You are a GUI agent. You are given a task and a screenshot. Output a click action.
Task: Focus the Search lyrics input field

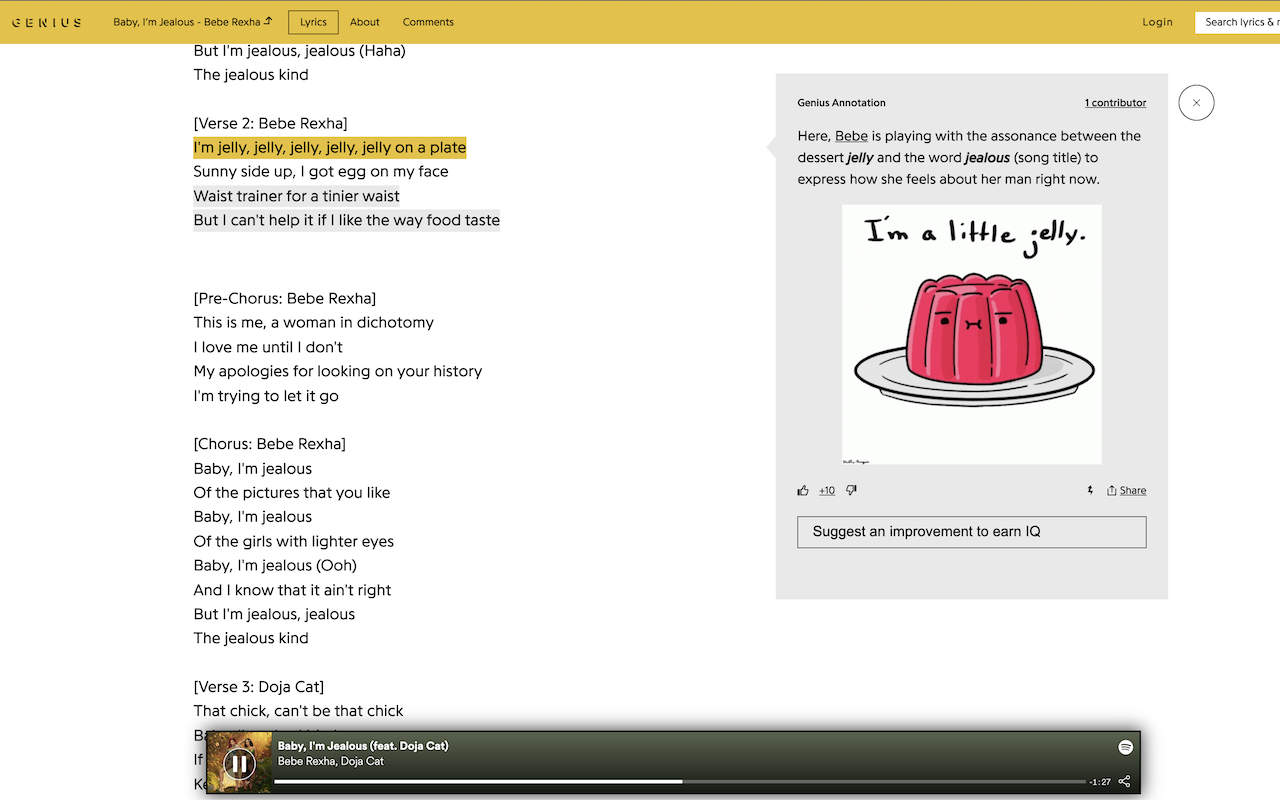1238,22
